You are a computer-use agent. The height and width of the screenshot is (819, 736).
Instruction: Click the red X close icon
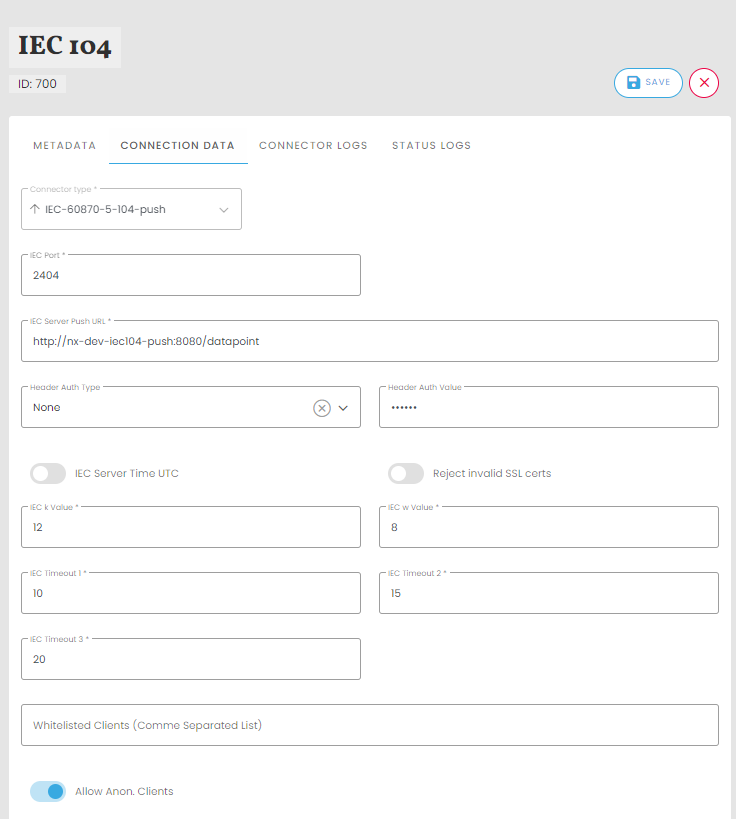pyautogui.click(x=704, y=83)
